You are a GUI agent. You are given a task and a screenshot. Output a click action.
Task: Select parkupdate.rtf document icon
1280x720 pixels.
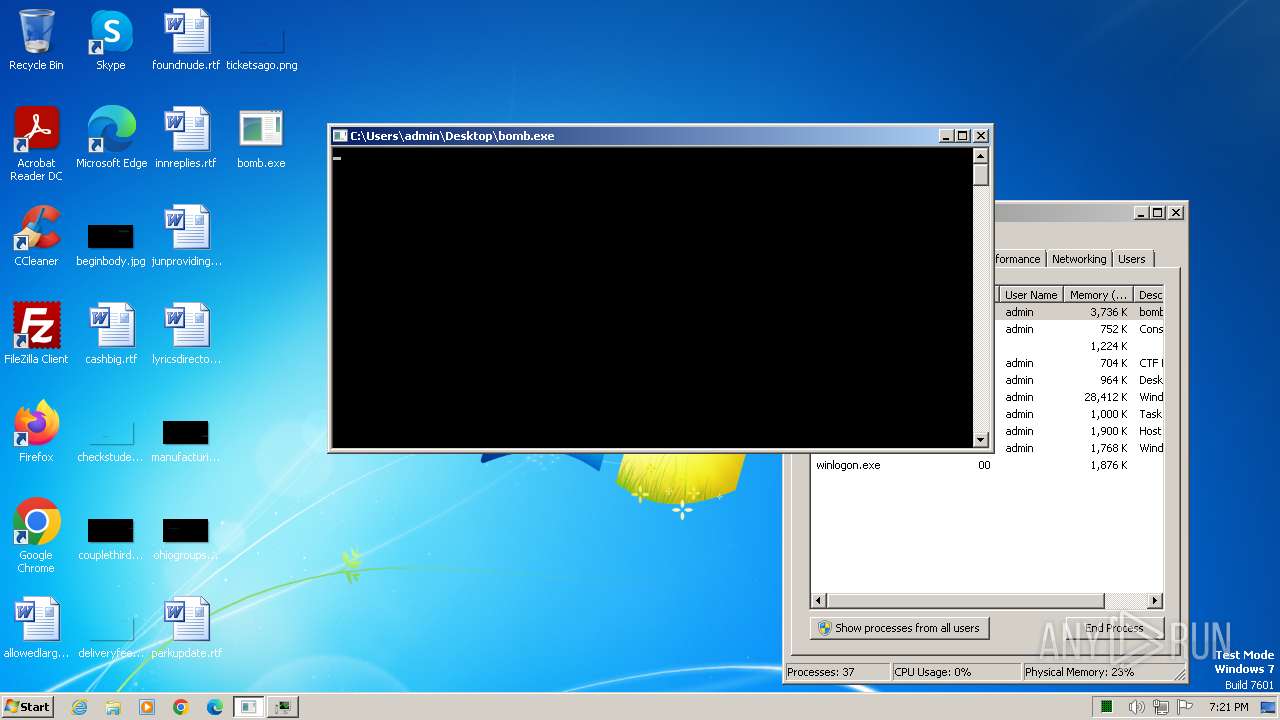(x=186, y=628)
